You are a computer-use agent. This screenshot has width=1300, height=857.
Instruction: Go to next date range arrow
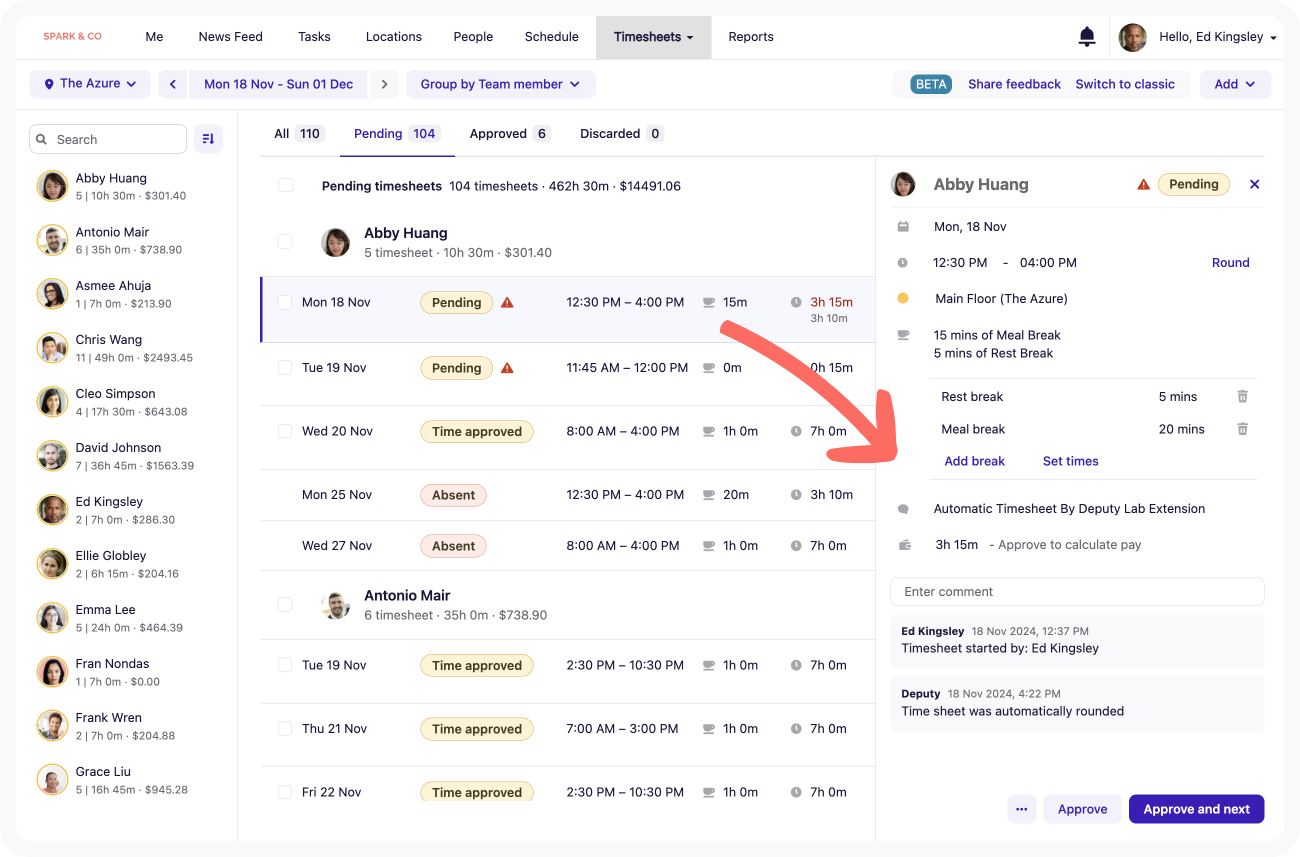(x=385, y=84)
